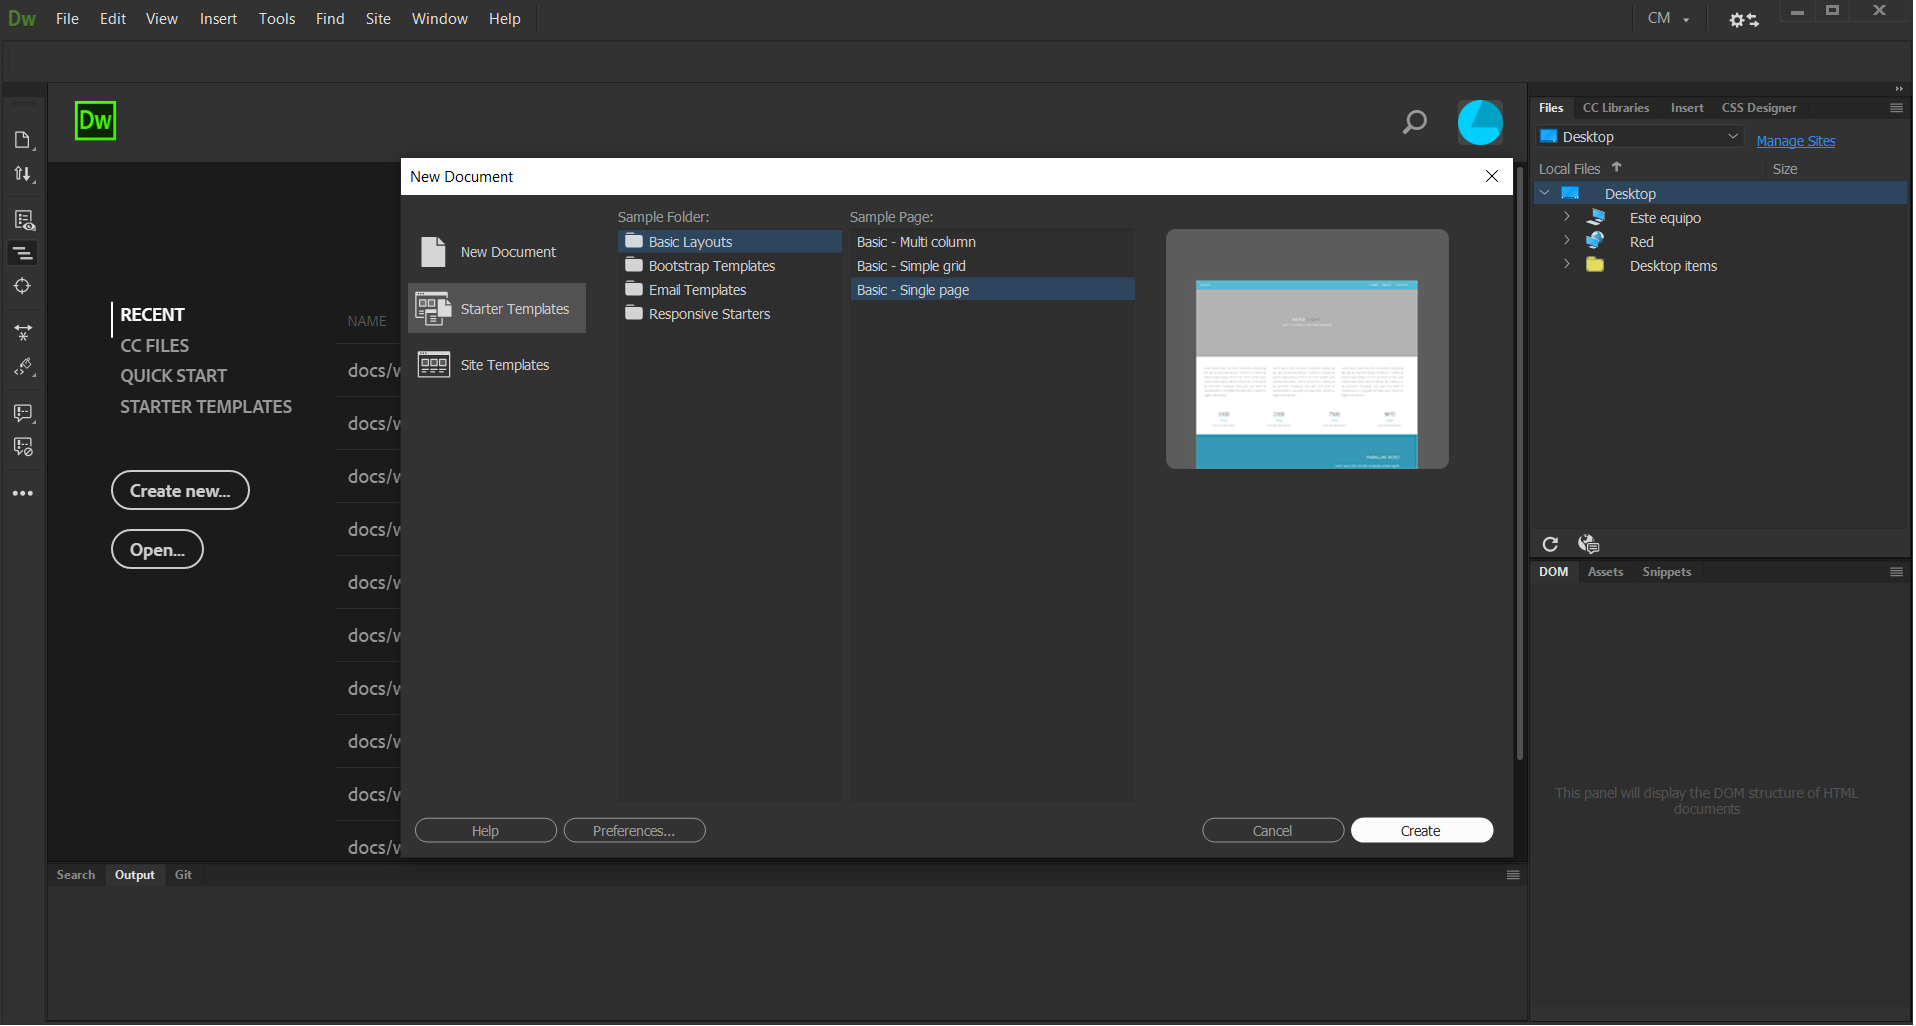Open the Window menu

tap(440, 18)
